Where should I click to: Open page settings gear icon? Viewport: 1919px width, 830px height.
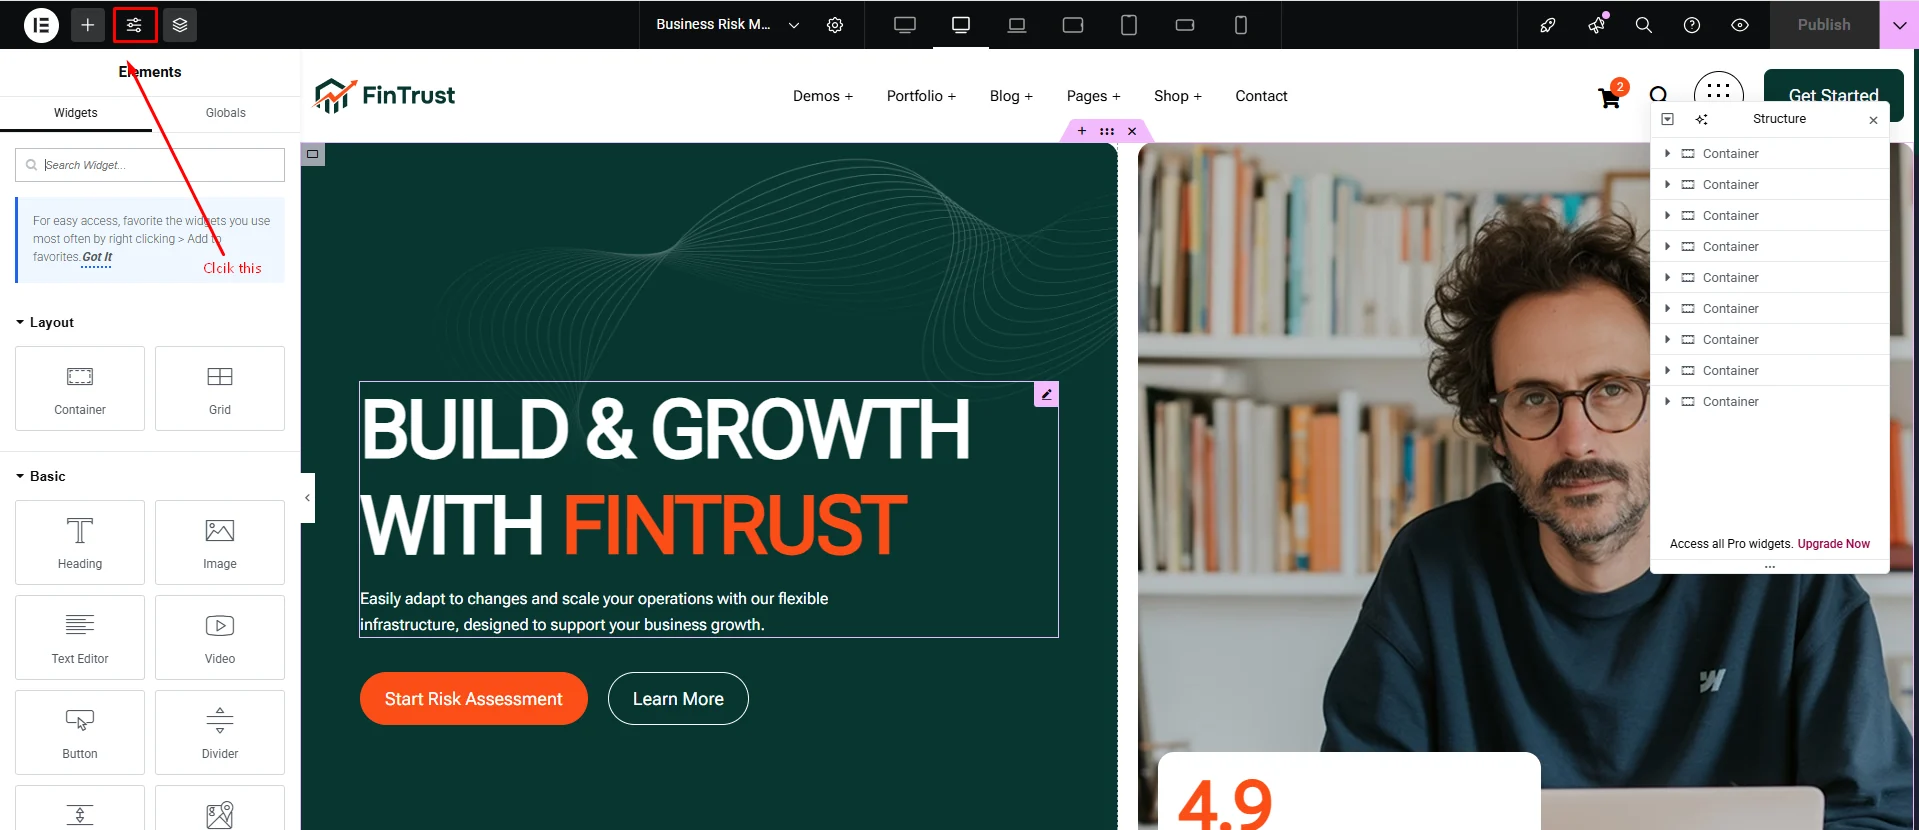(835, 25)
